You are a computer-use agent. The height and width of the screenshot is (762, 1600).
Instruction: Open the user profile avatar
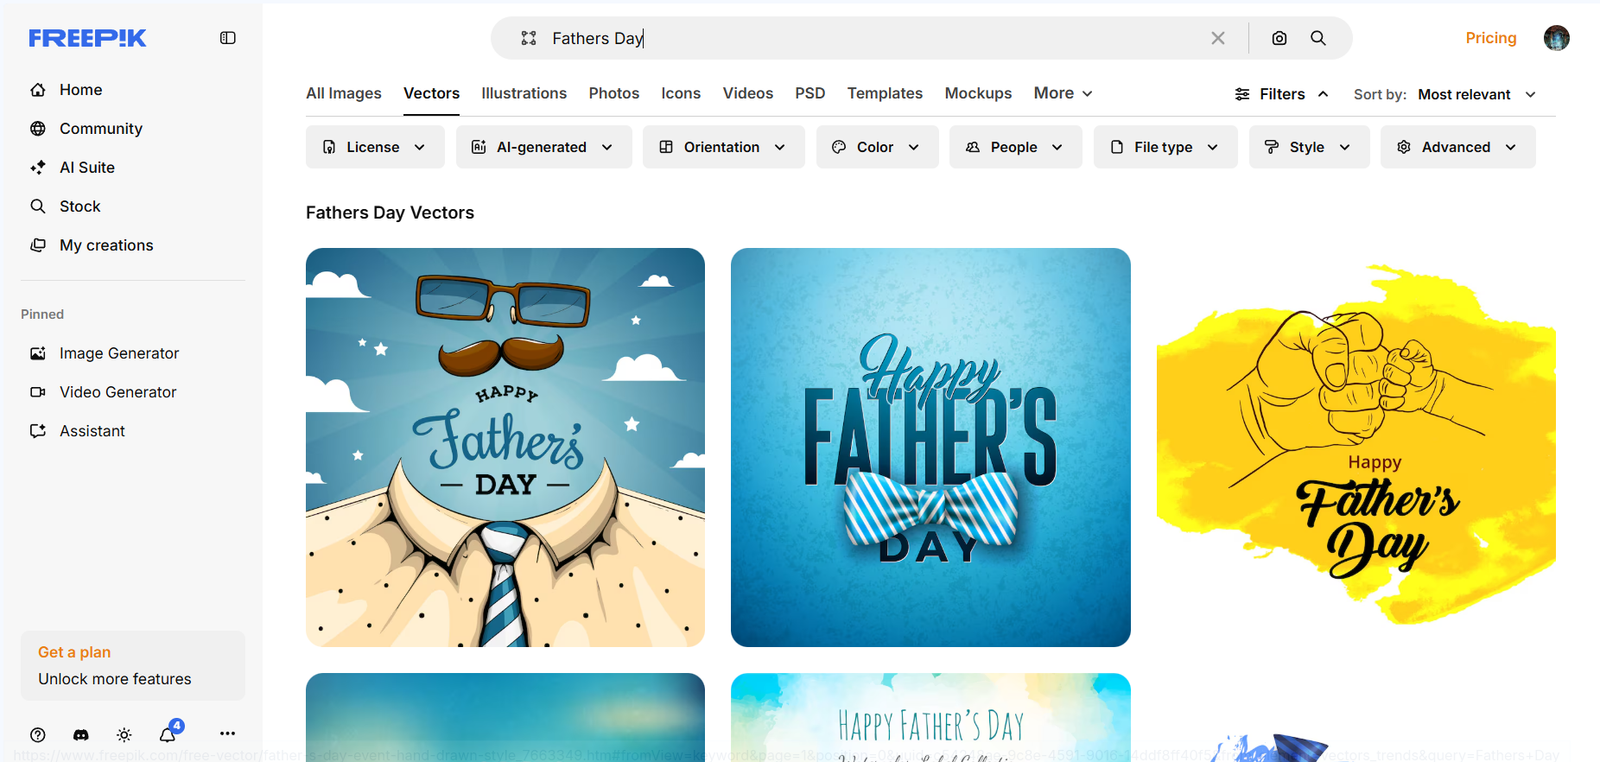click(x=1556, y=38)
